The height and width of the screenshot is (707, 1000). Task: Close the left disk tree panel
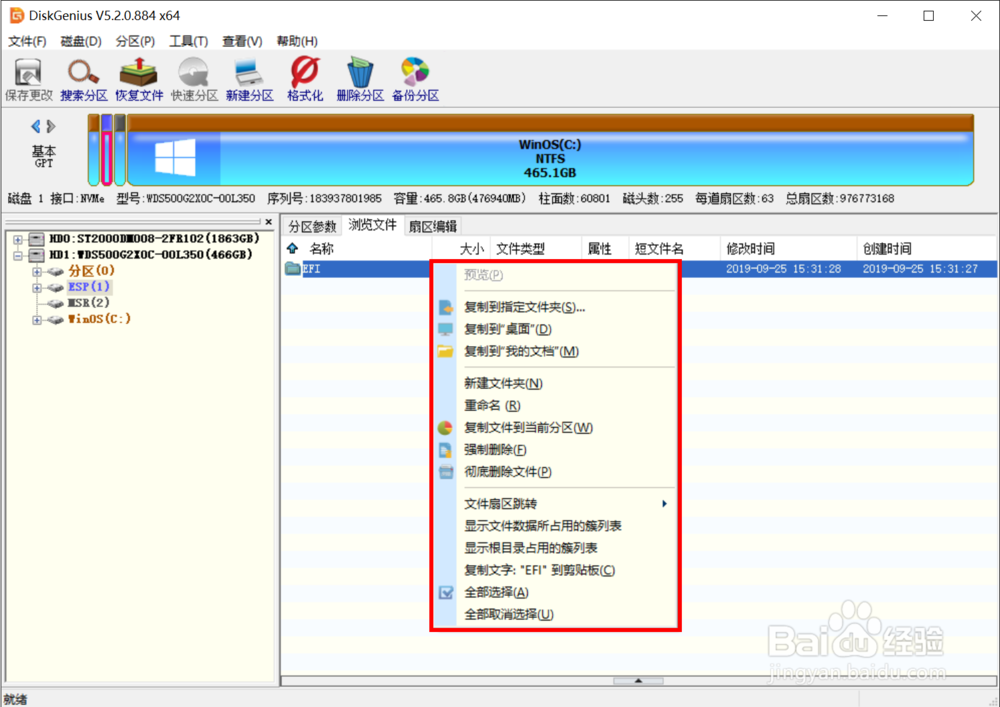269,222
